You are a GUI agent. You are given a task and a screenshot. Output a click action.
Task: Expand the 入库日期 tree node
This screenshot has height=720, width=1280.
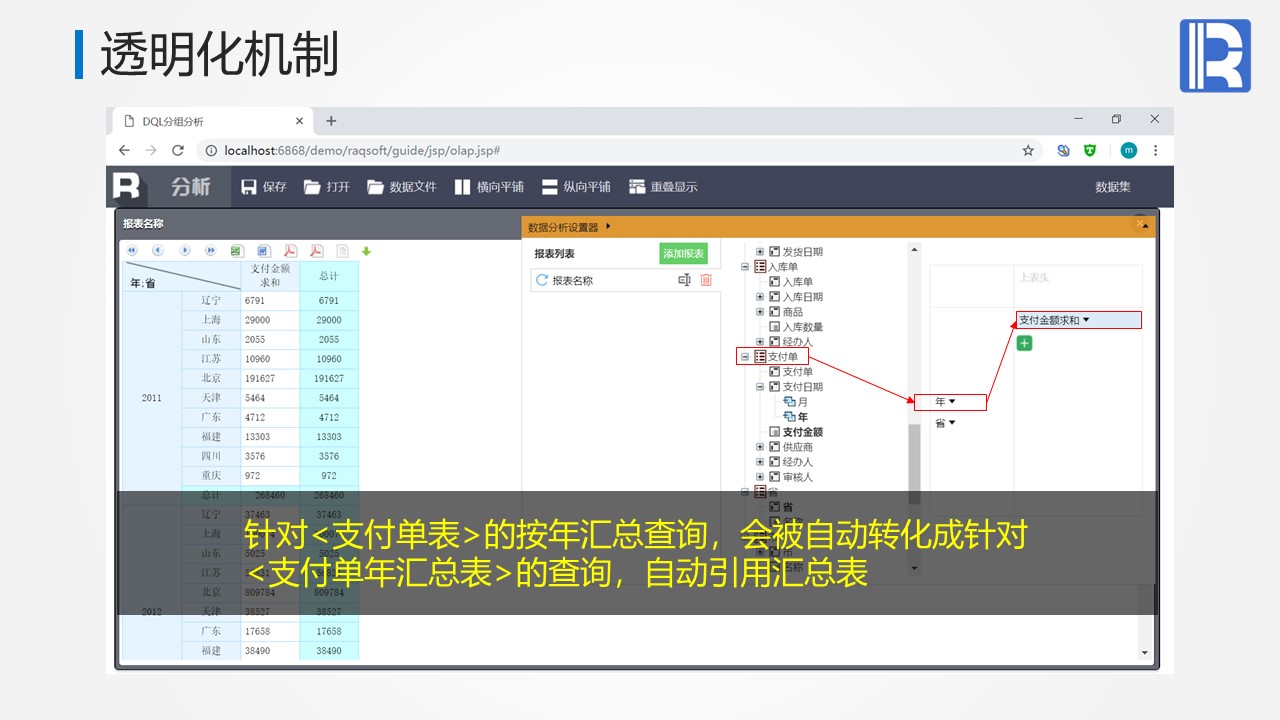click(760, 297)
